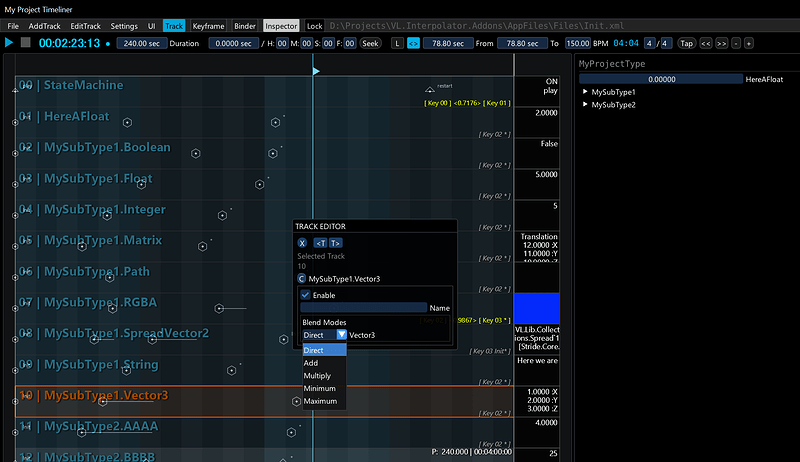Screen dimensions: 800x462
Task: Select the 06 | MySubType1.Path track label
Action: (x=85, y=271)
